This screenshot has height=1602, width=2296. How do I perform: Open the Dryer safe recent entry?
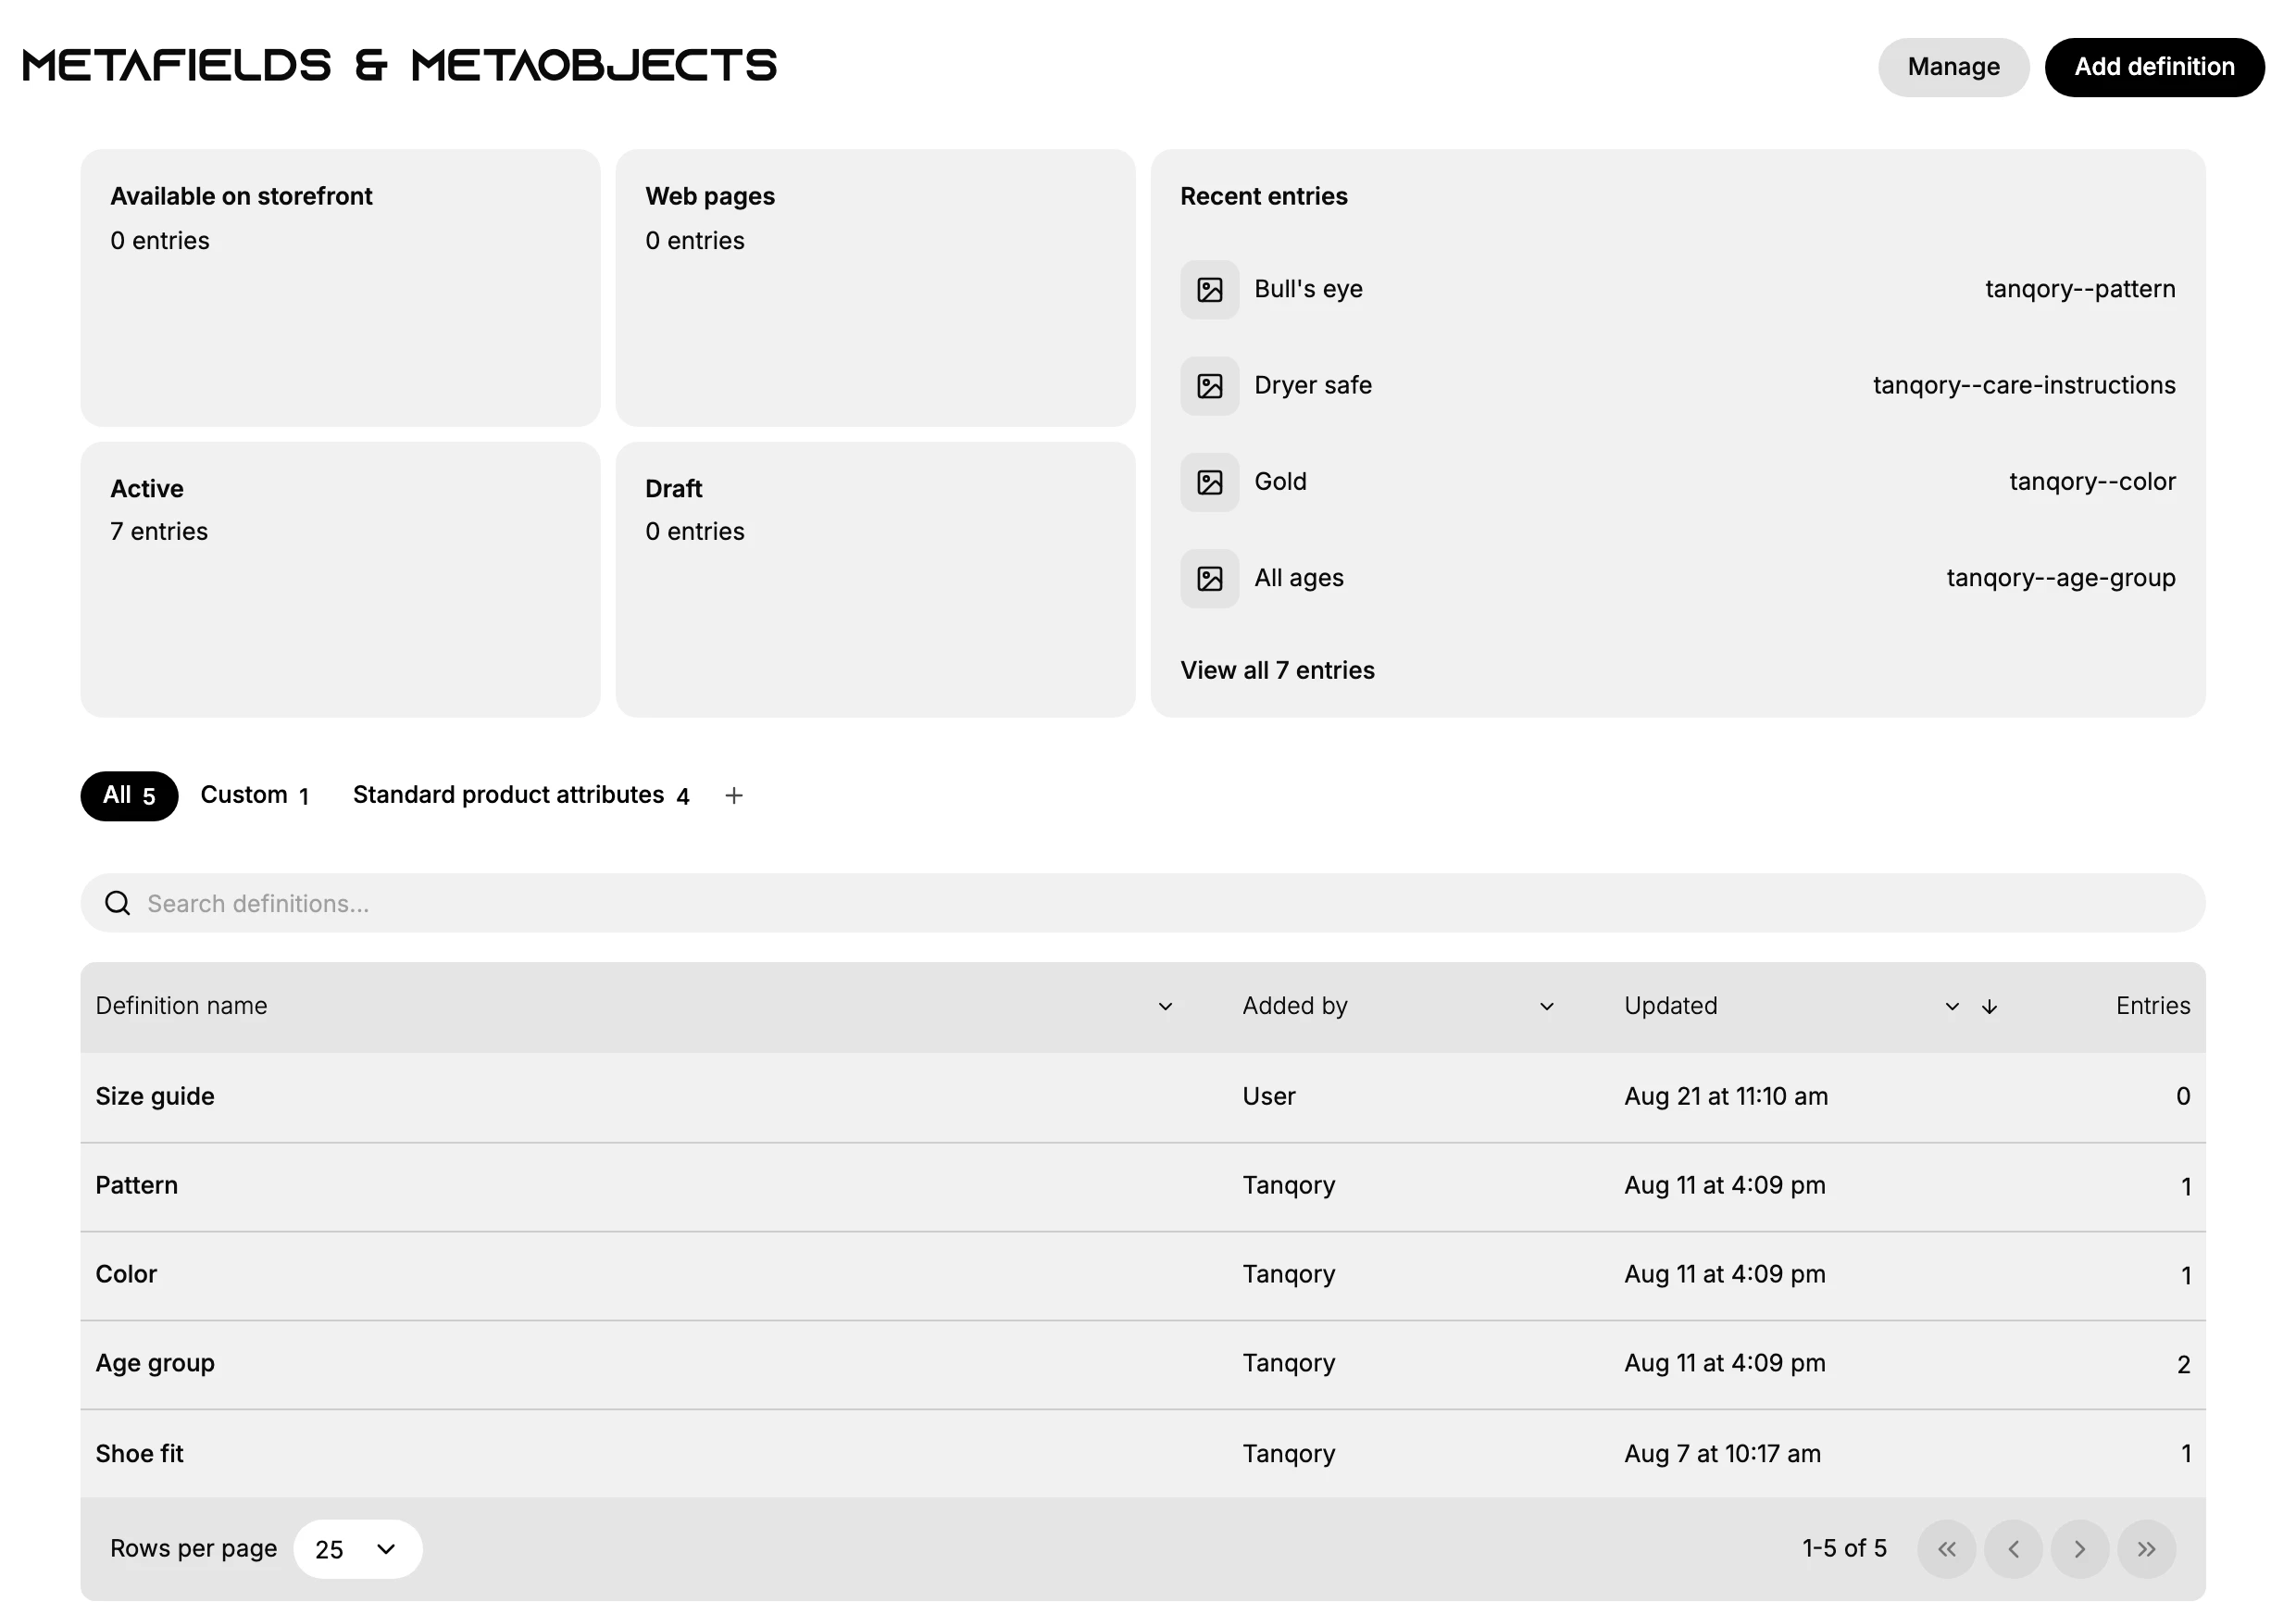click(1677, 386)
